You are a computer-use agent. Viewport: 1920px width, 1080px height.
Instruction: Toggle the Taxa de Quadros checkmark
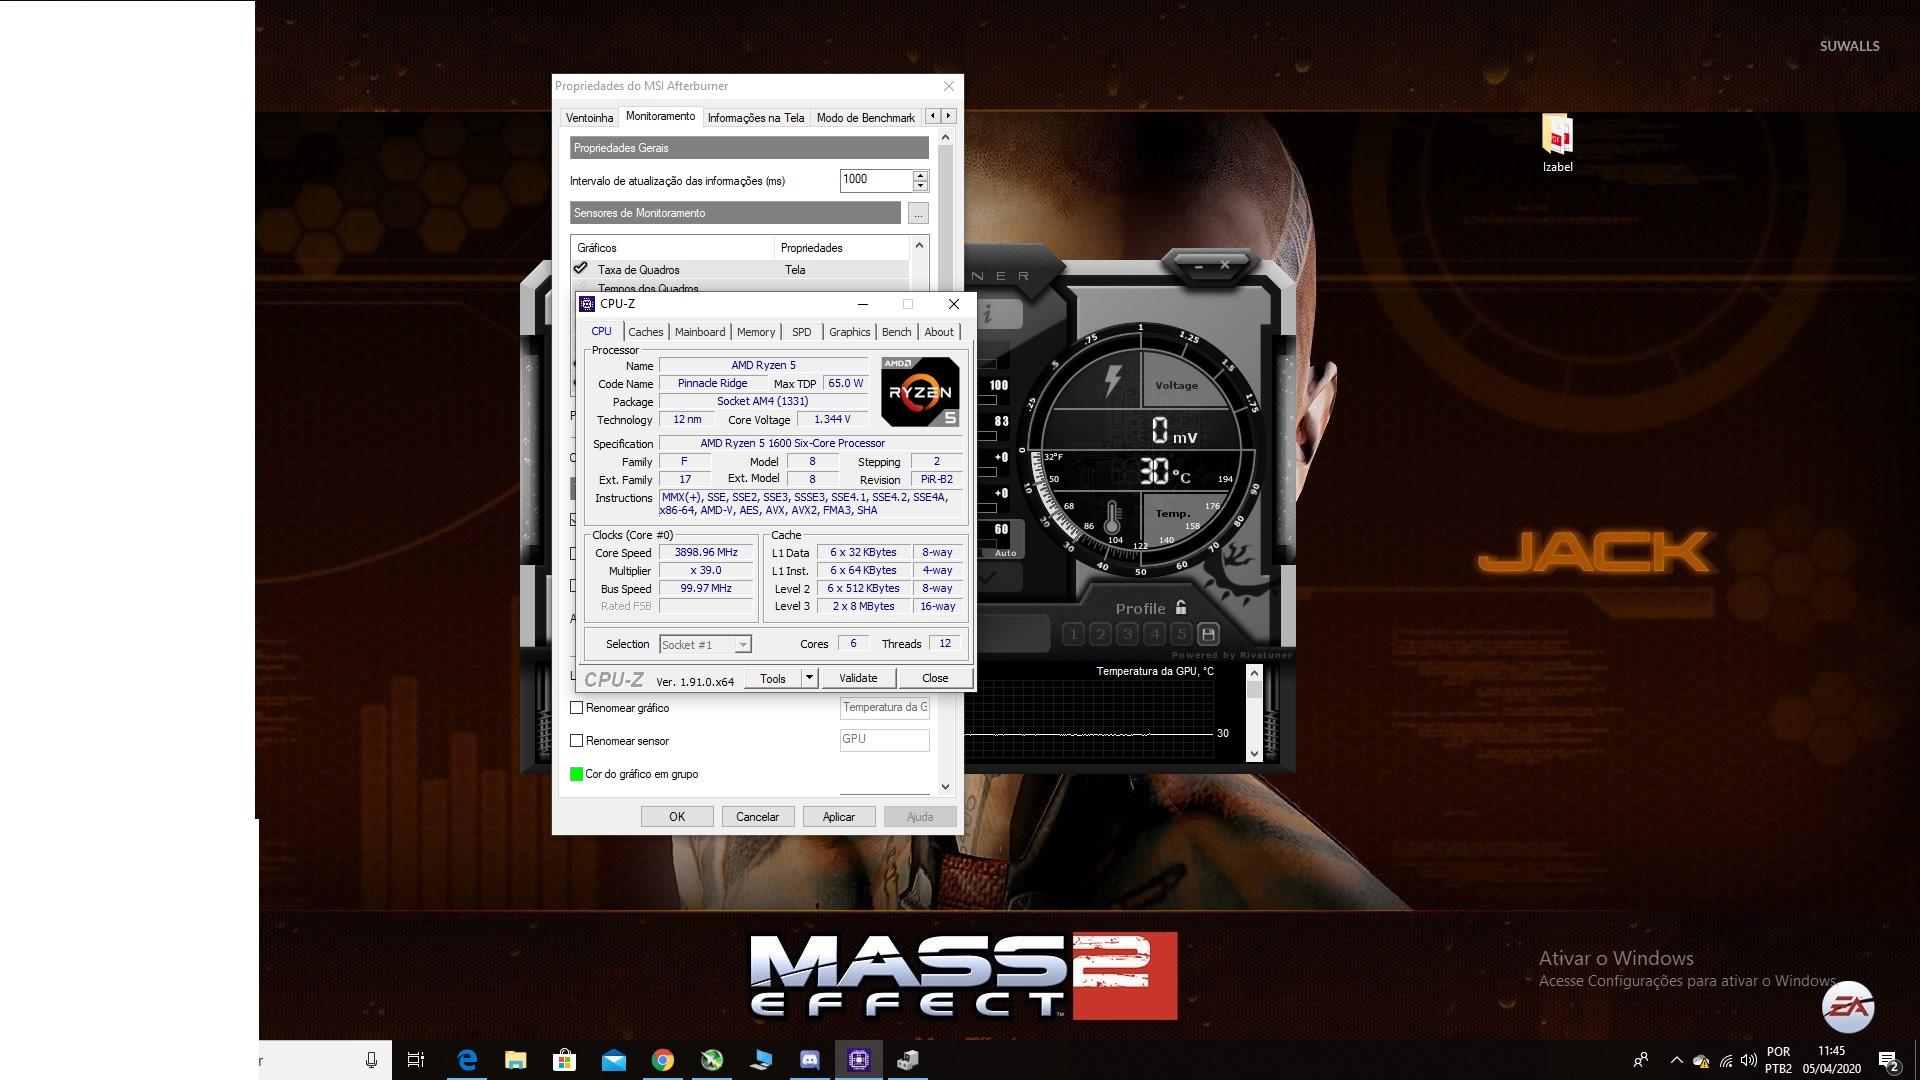(580, 268)
